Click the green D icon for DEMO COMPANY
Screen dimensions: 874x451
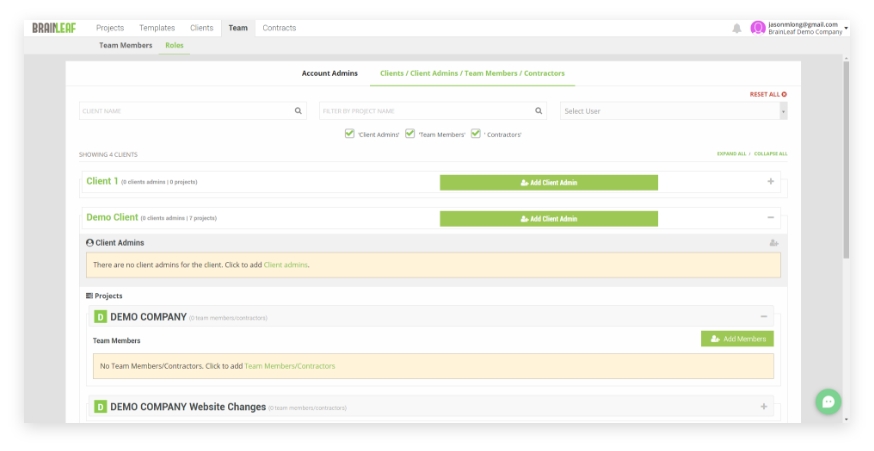[100, 317]
